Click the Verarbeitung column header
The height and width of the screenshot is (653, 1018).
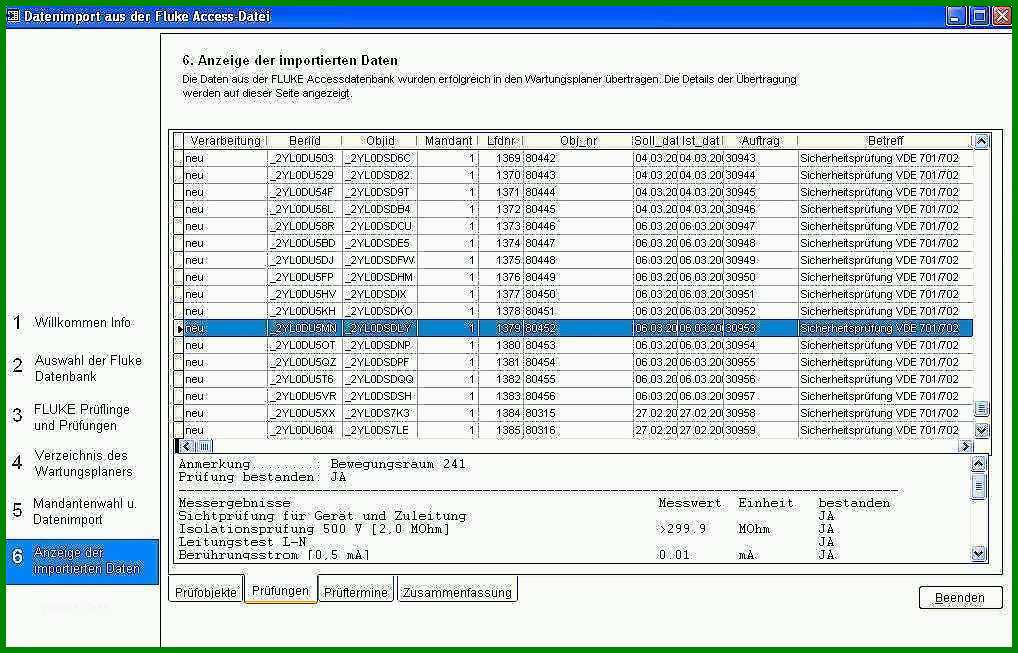tap(225, 141)
